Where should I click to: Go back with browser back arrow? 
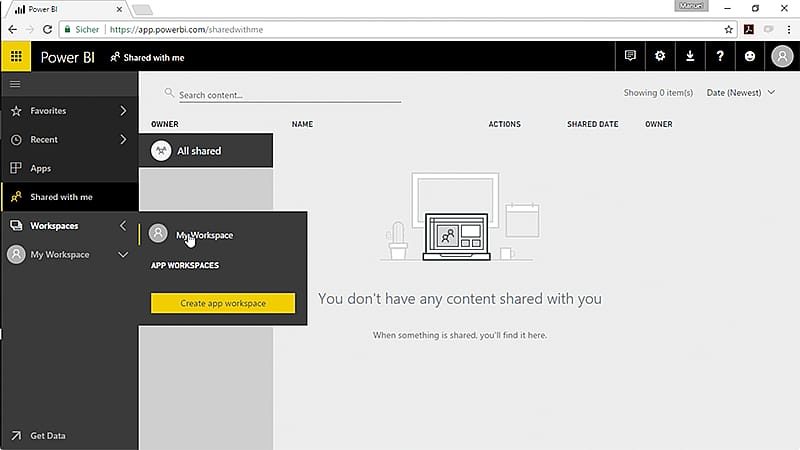point(13,30)
